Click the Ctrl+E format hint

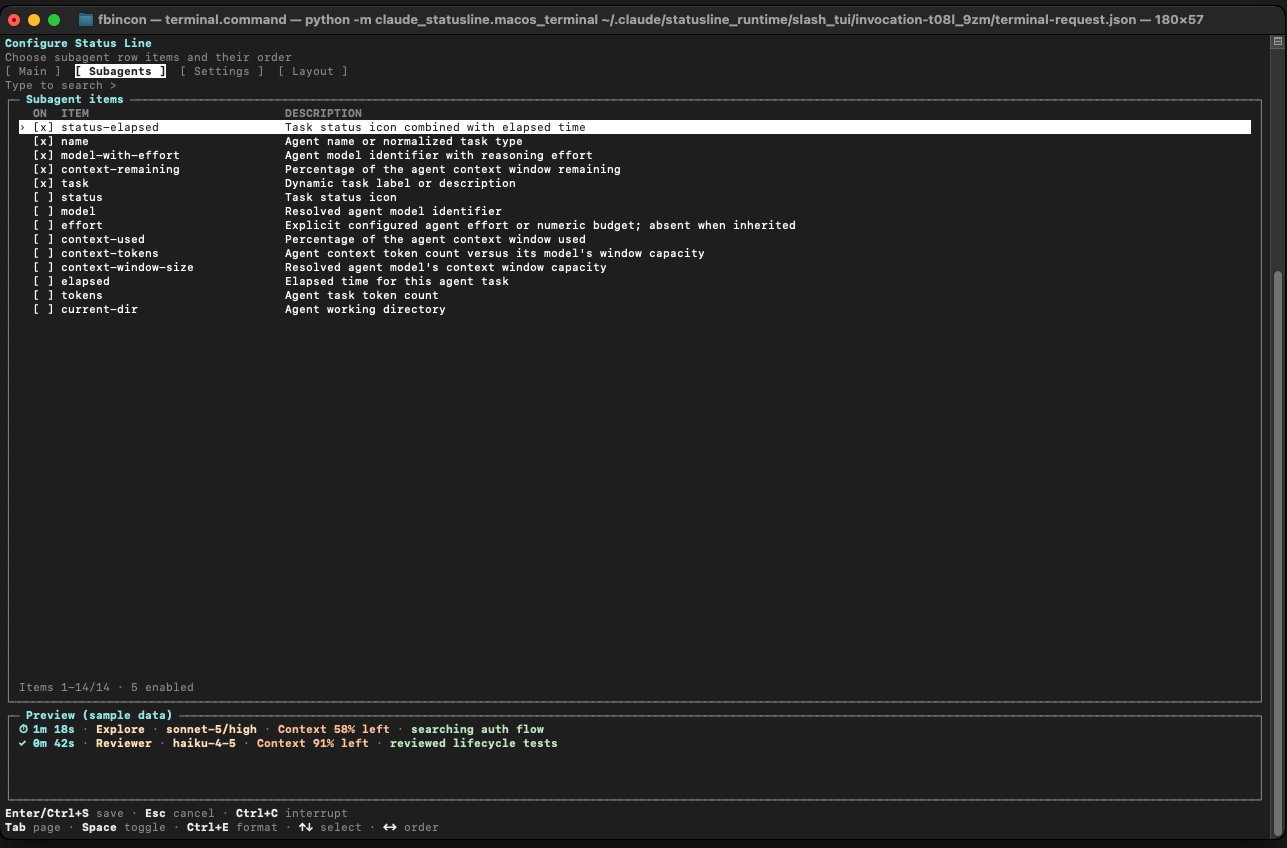click(x=232, y=828)
